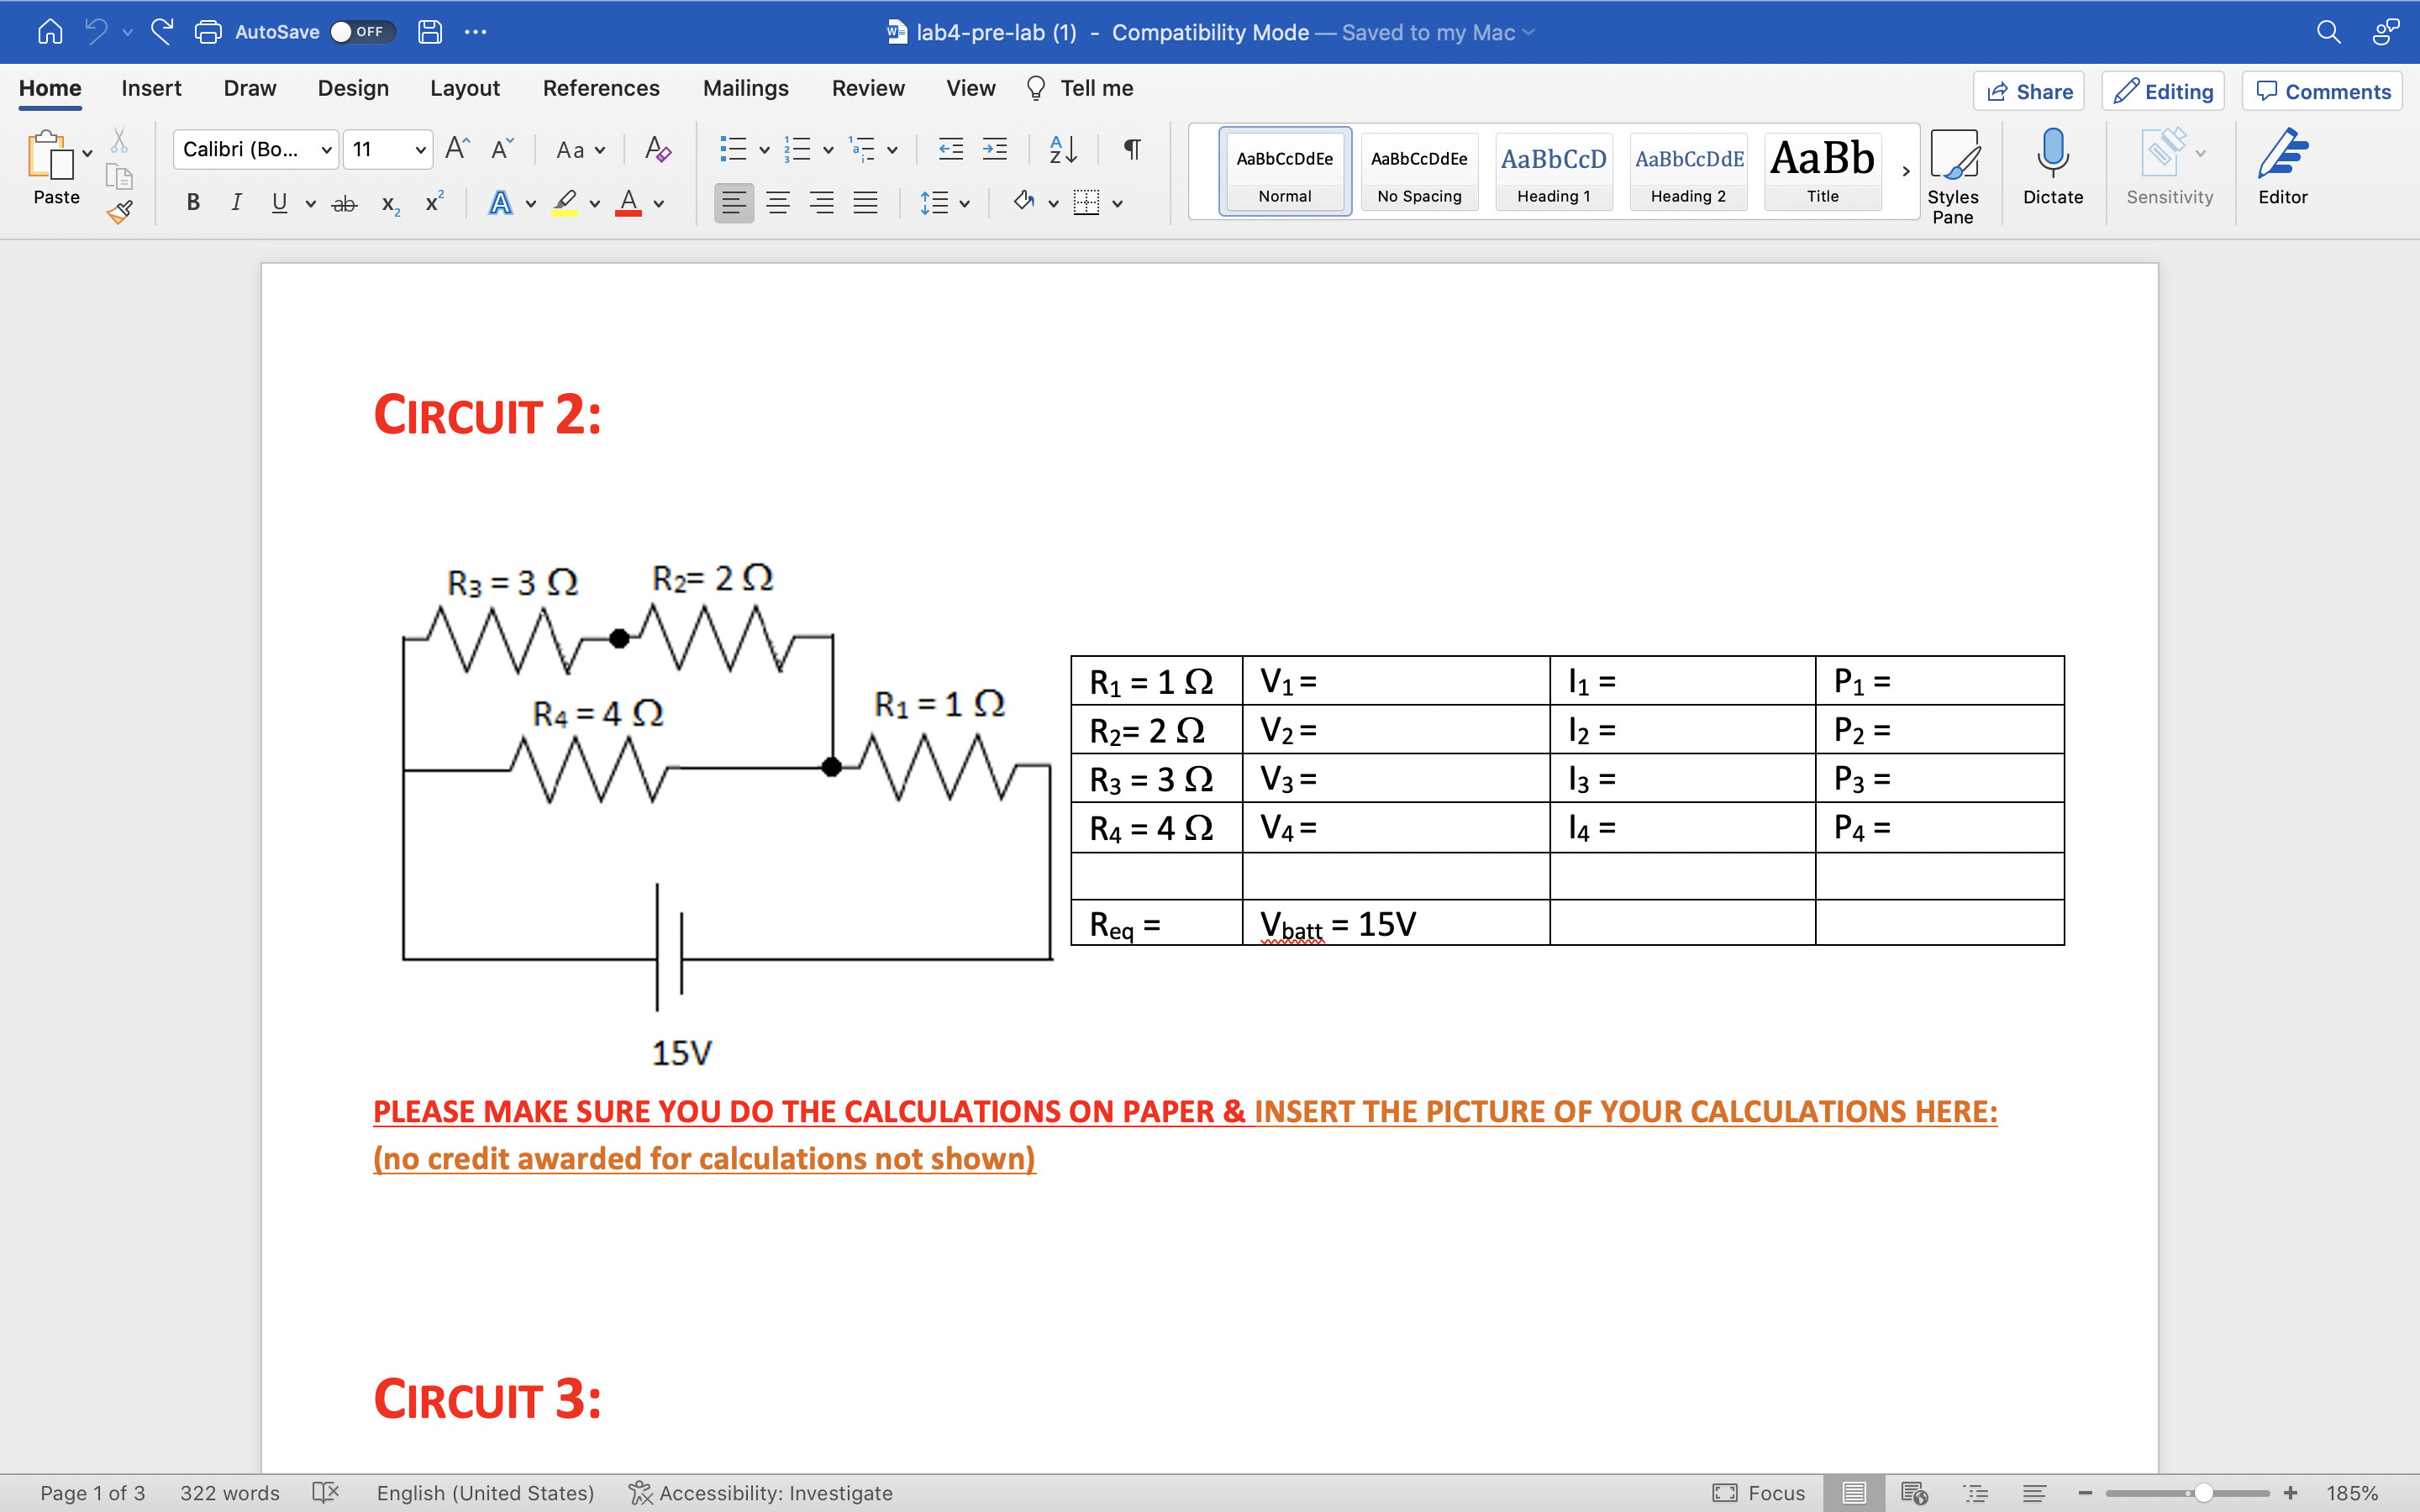
Task: Open the Insert tab
Action: (151, 88)
